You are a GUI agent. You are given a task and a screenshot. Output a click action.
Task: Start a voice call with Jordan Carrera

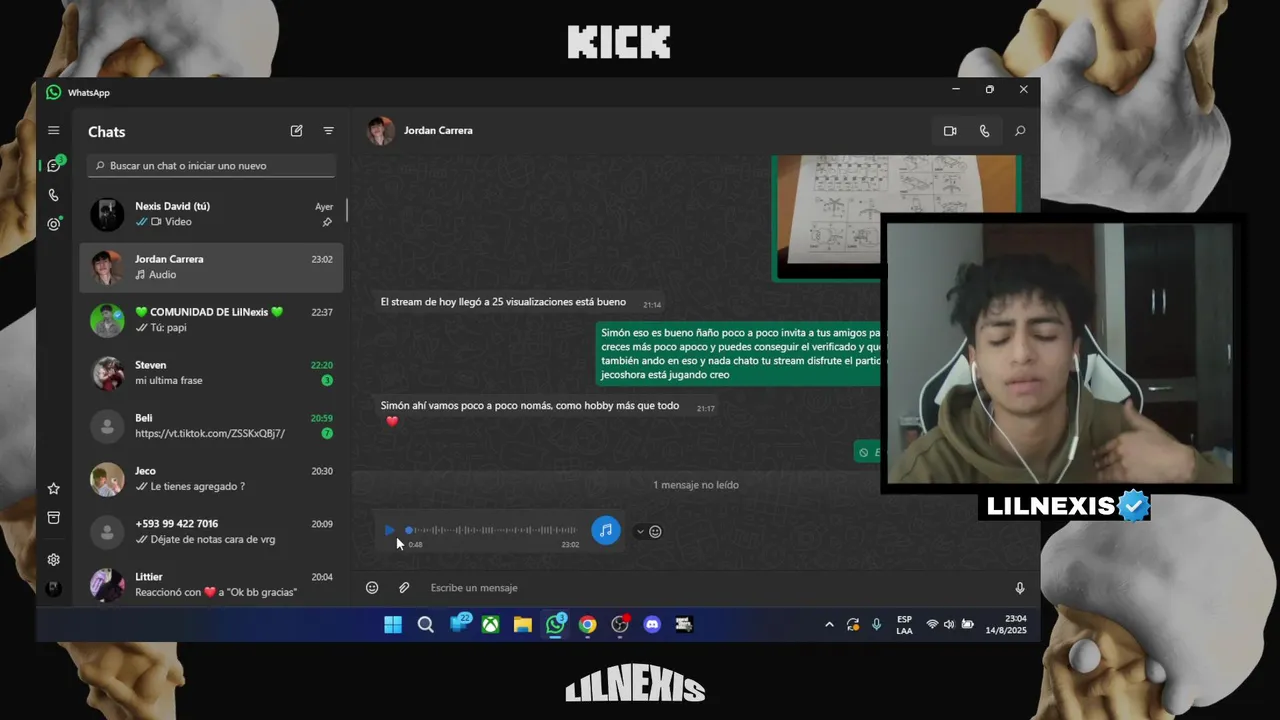coord(985,131)
